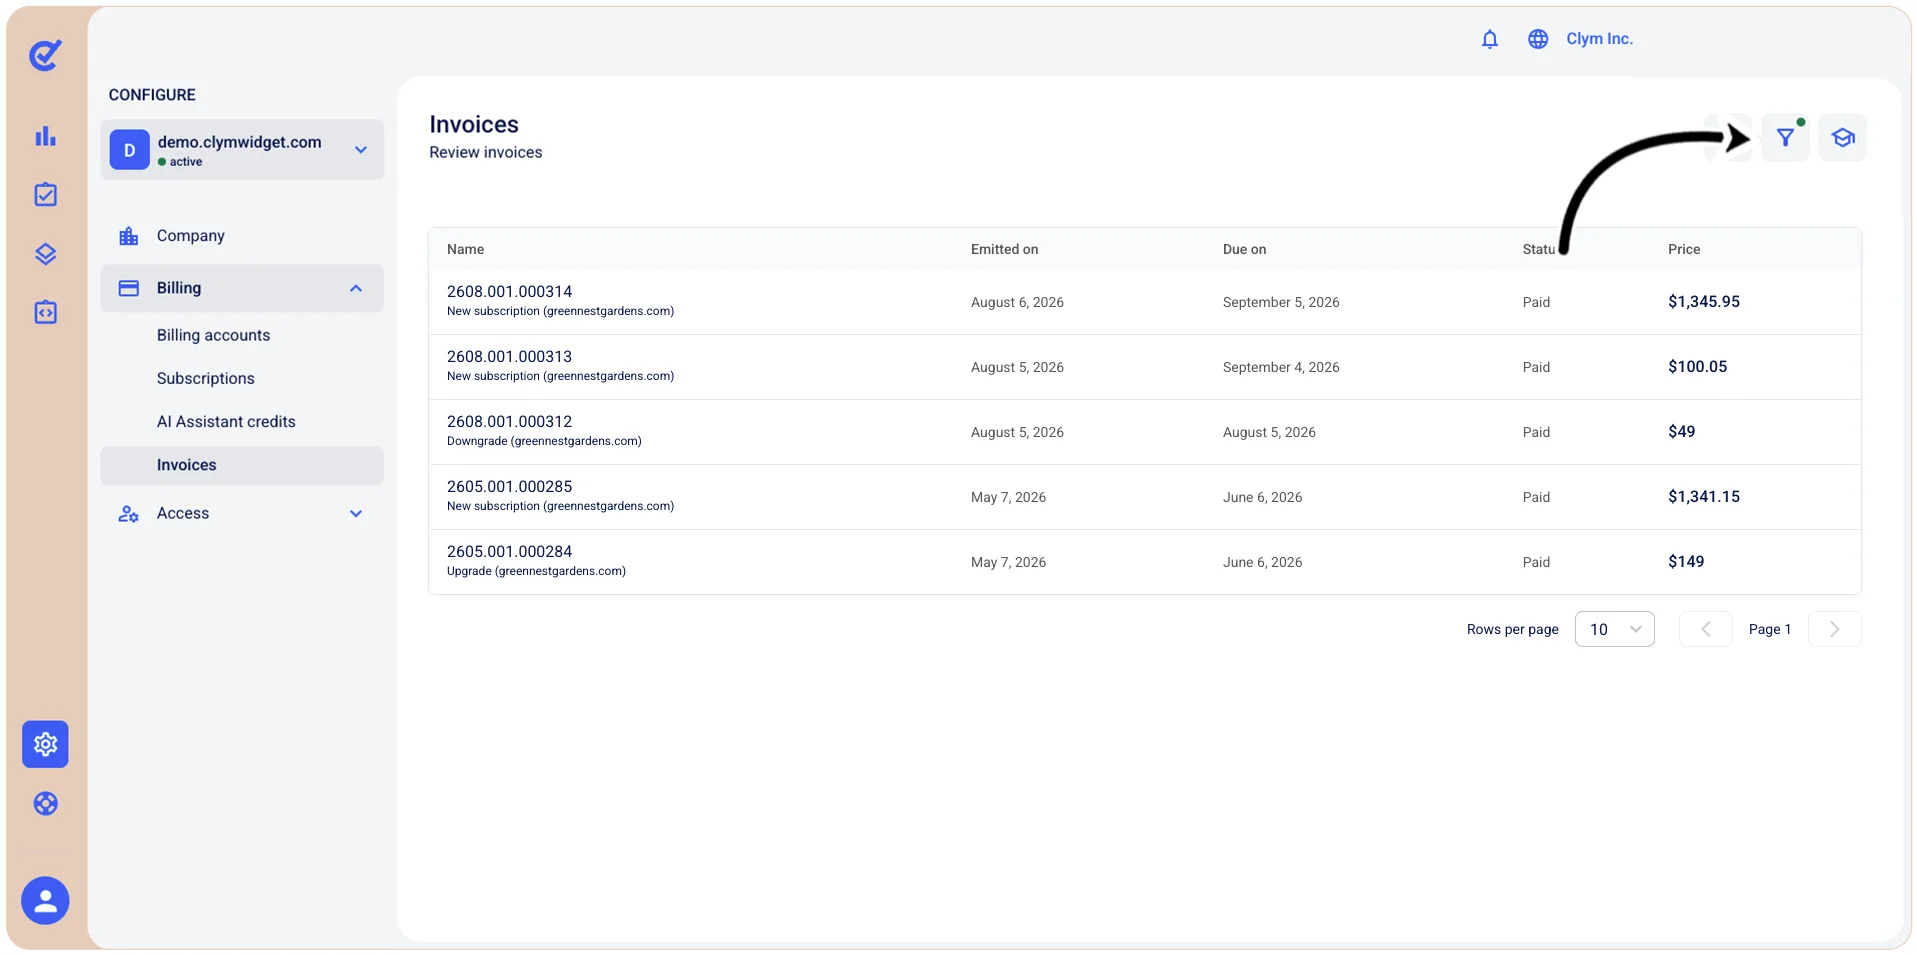This screenshot has height=955, width=1917.
Task: Collapse the Billing menu section
Action: coord(242,288)
